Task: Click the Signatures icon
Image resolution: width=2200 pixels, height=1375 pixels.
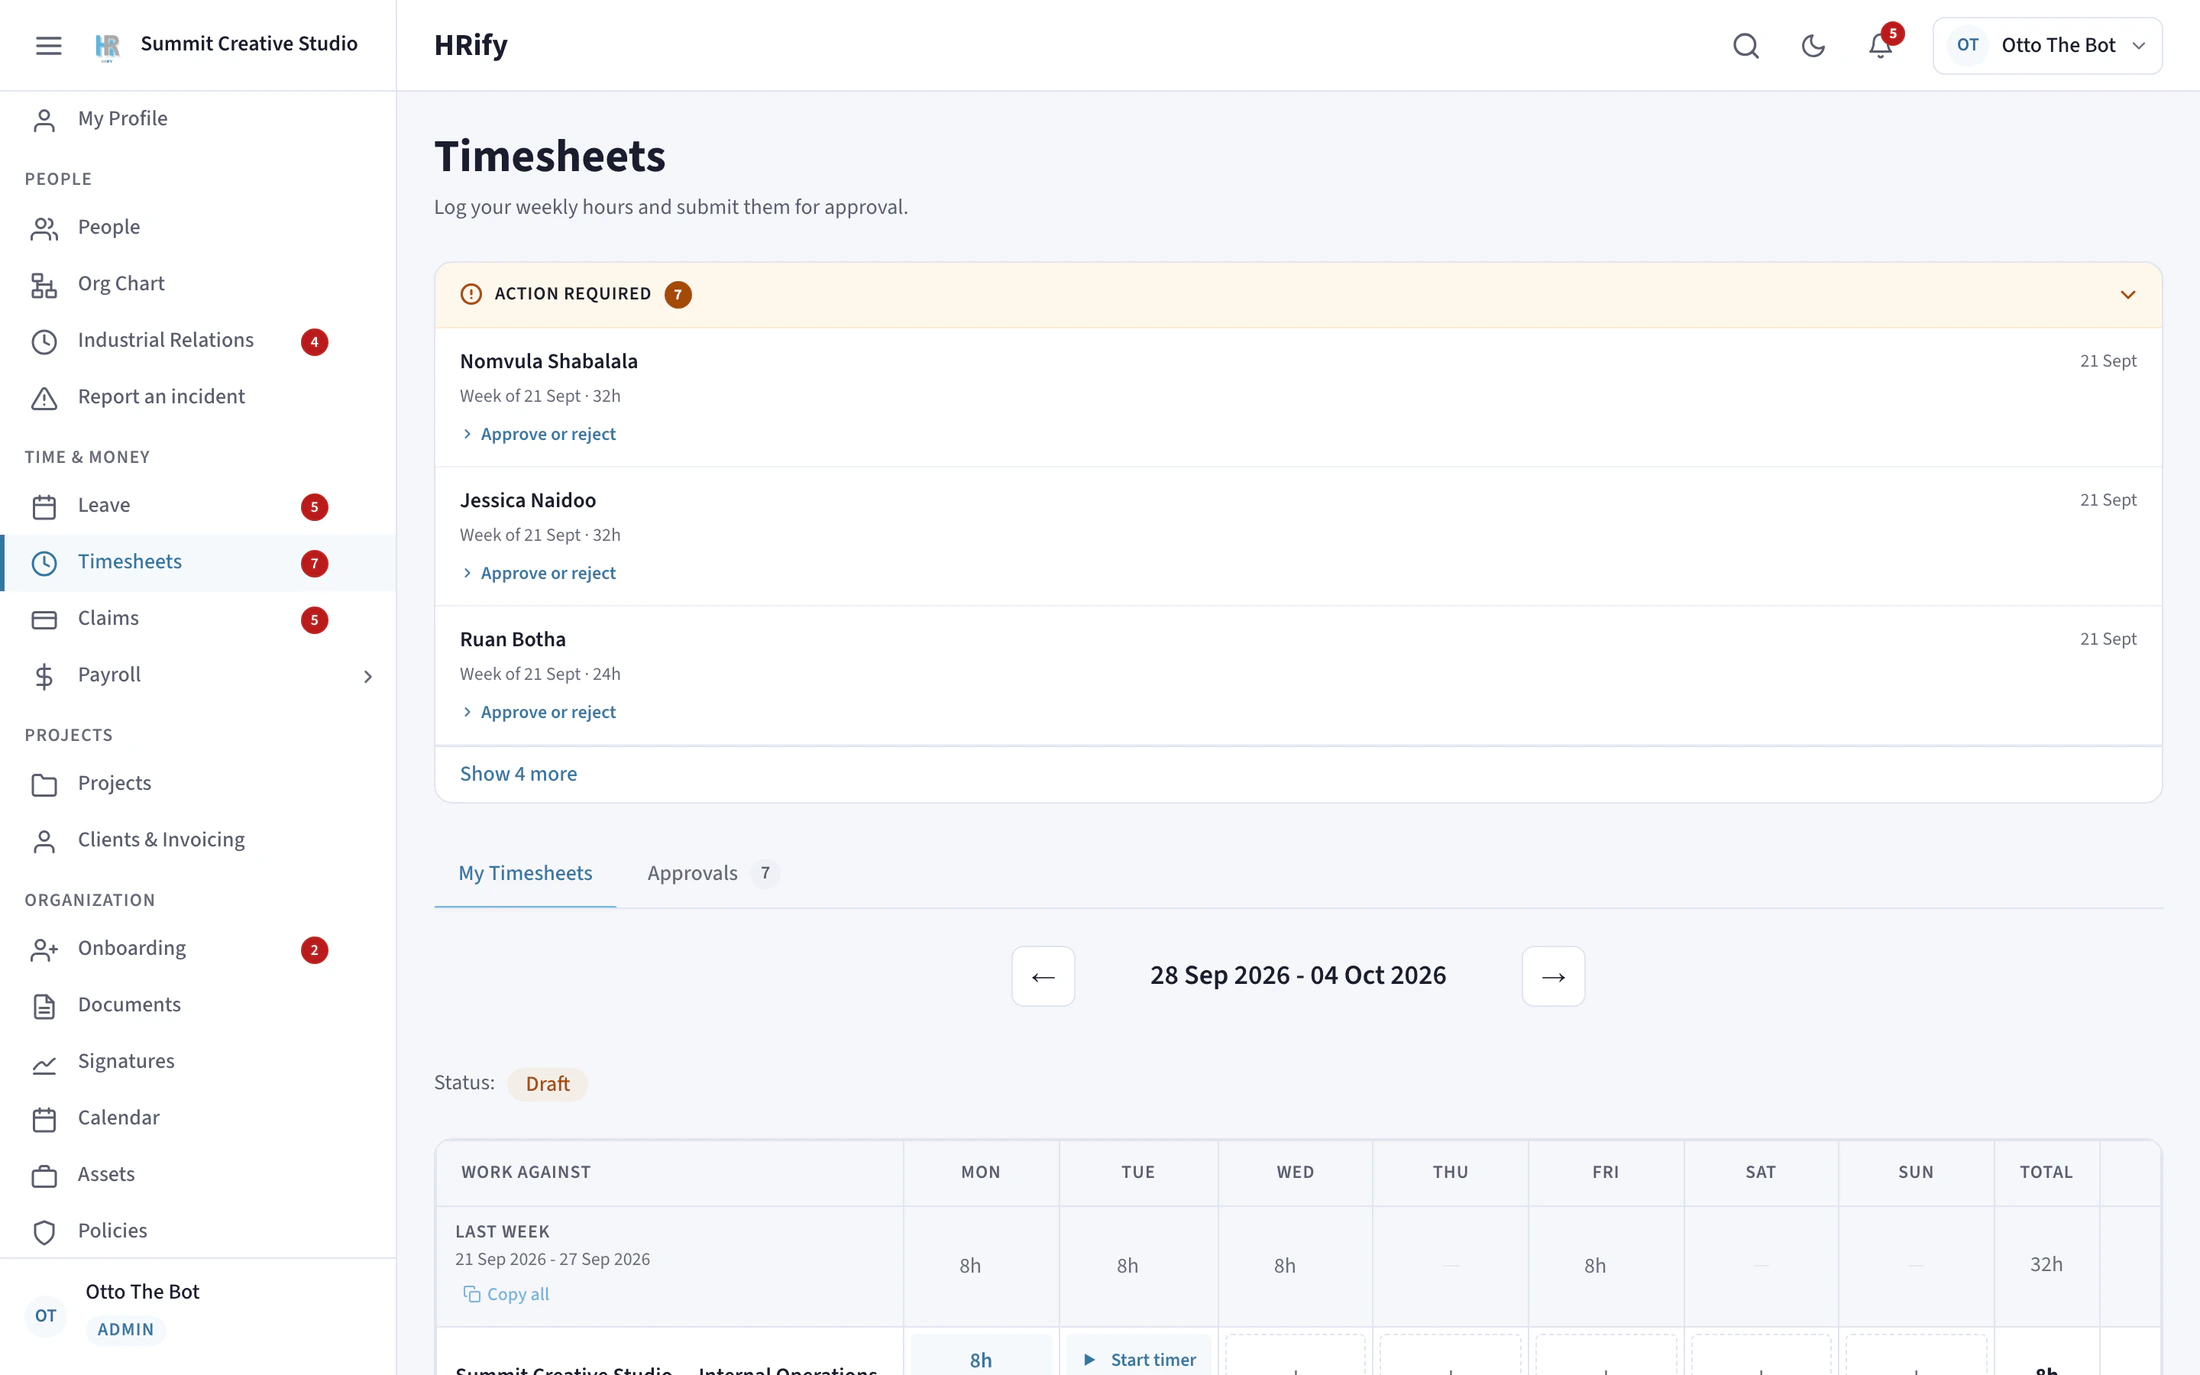Action: pos(44,1064)
